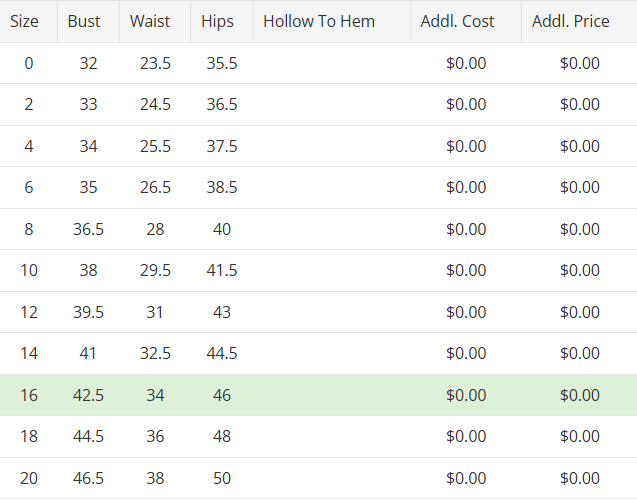Click the Addl. Cost $0.00 in size 16 row
The image size is (637, 501).
(x=466, y=395)
